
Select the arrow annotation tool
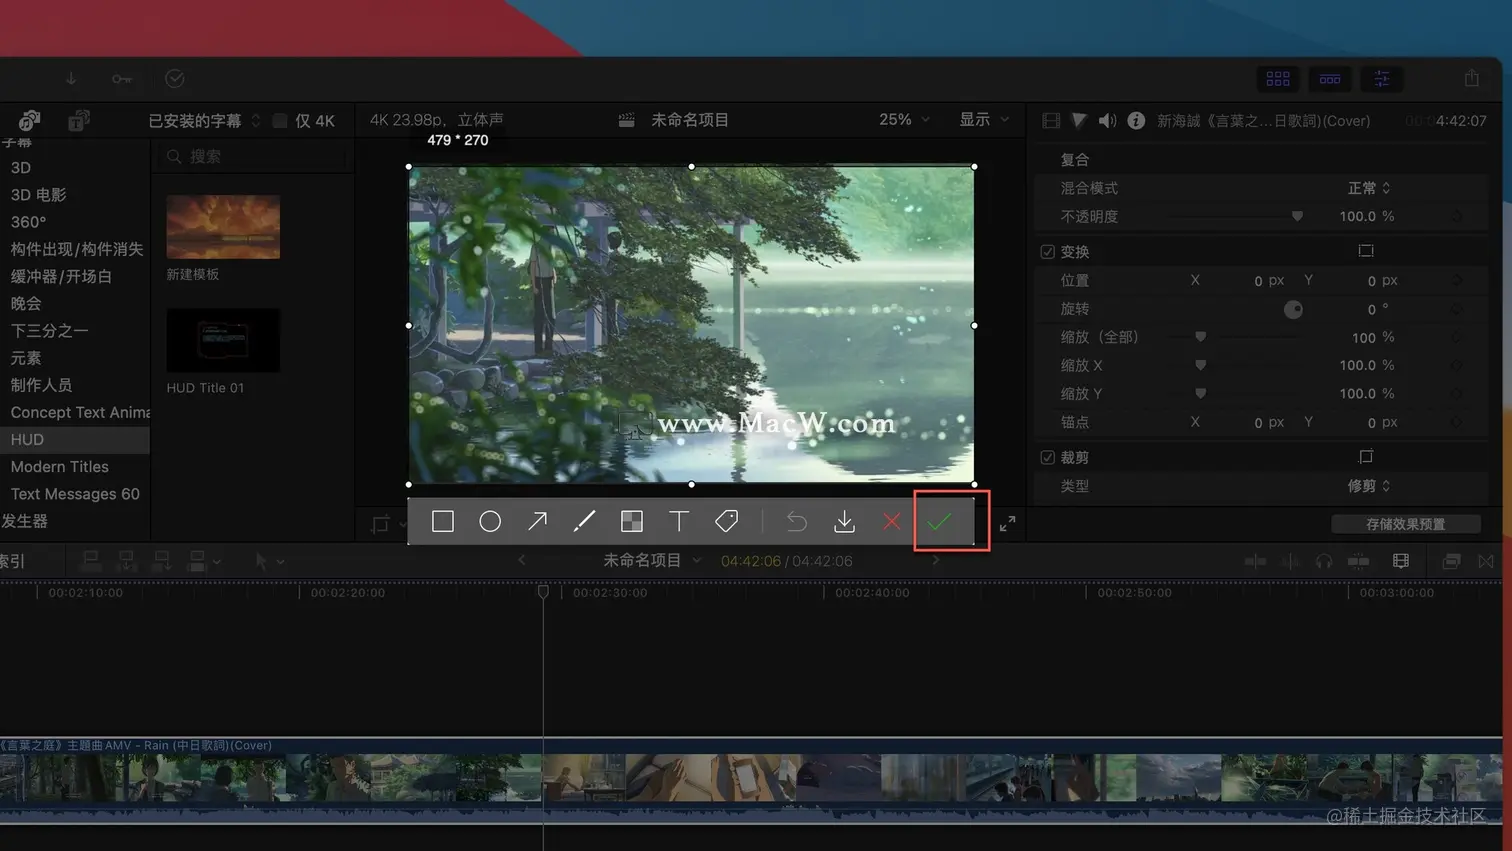click(x=538, y=521)
